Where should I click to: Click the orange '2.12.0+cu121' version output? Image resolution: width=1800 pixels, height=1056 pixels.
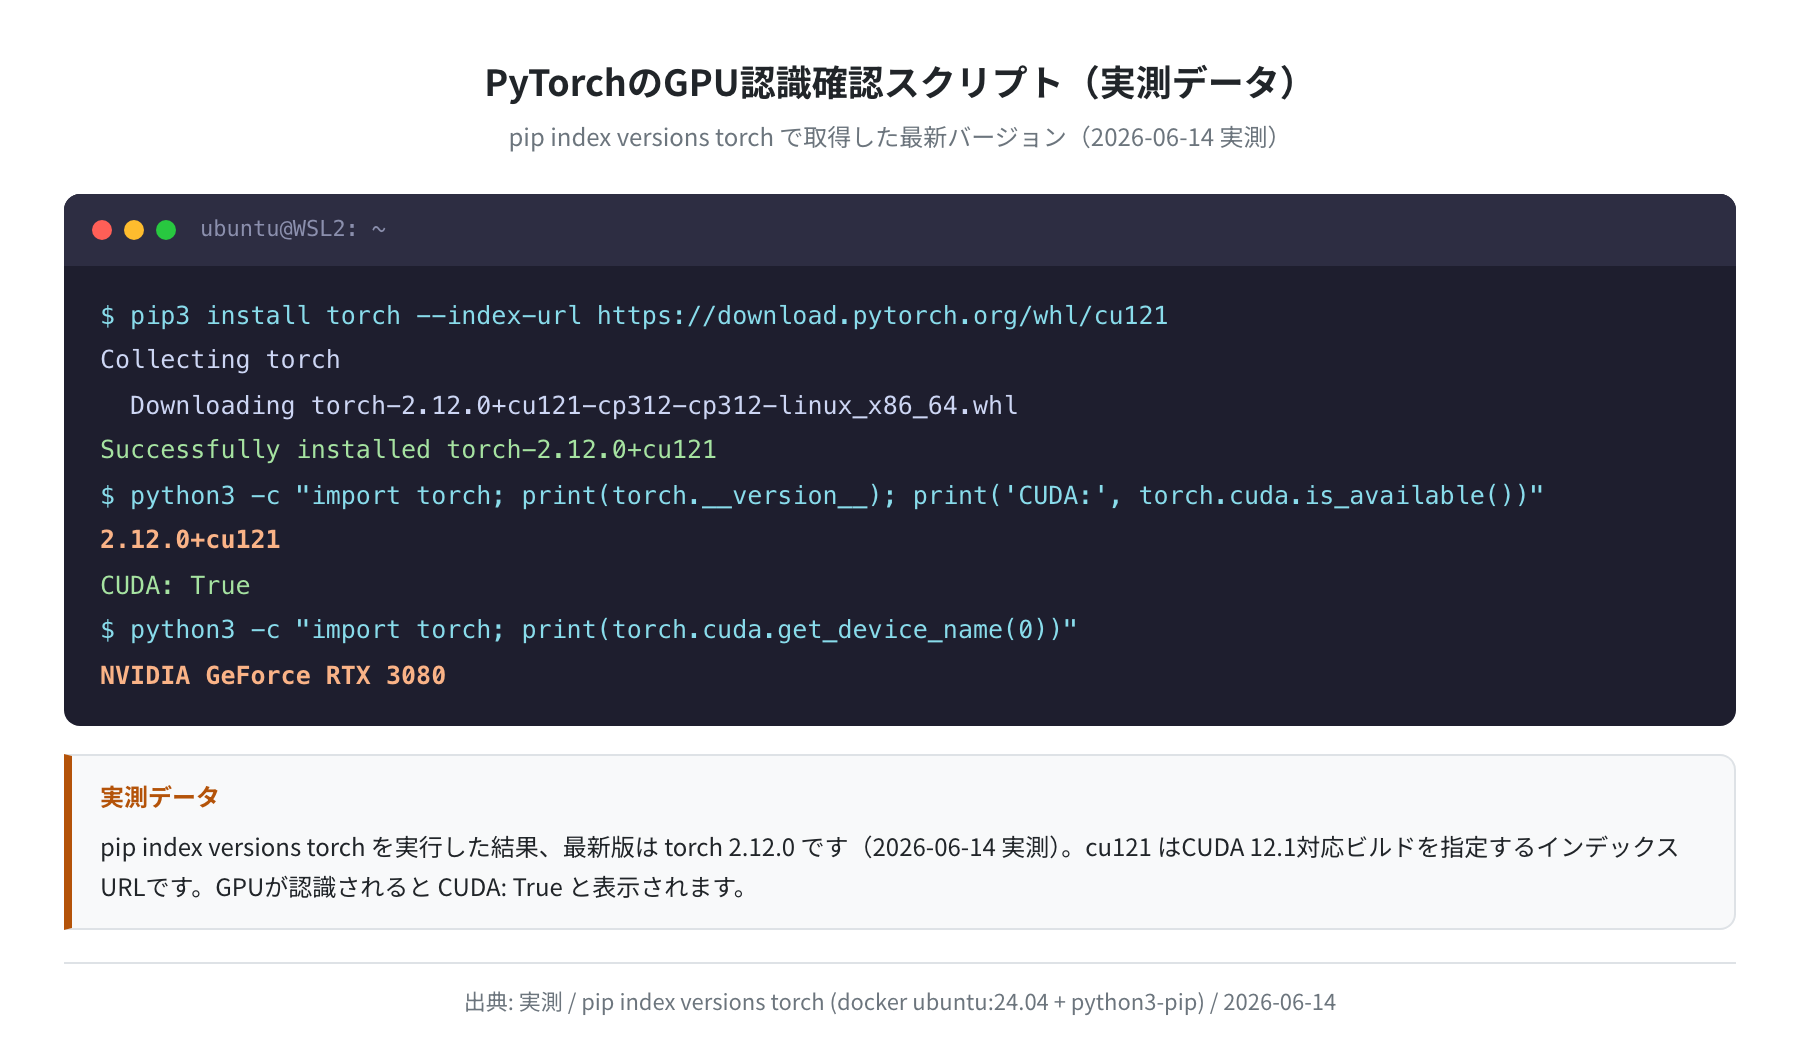click(x=190, y=540)
